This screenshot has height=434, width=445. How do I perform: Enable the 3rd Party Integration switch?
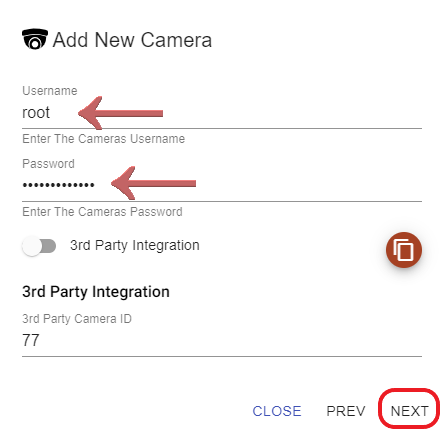39,246
